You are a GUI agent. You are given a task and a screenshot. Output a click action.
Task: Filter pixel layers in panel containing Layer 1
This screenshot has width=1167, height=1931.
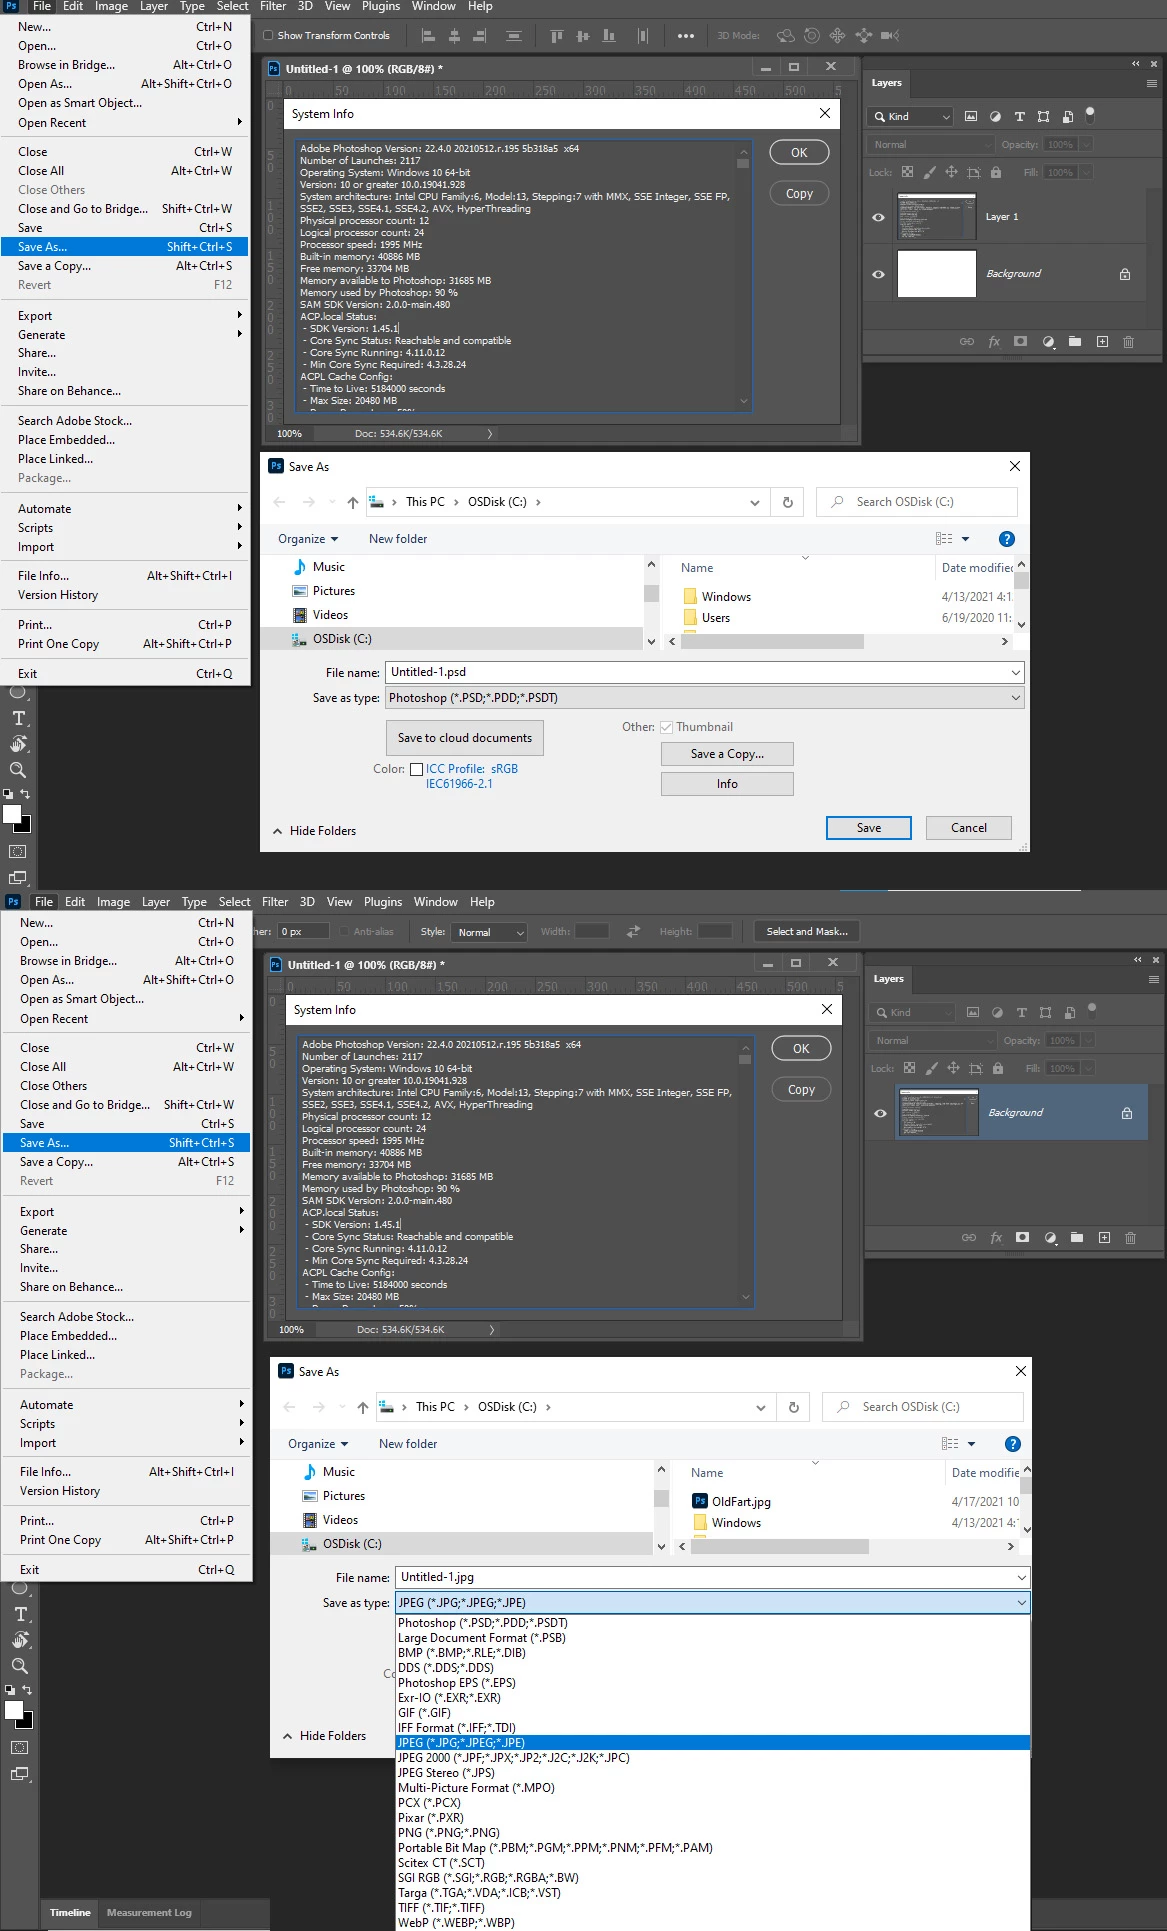(971, 116)
